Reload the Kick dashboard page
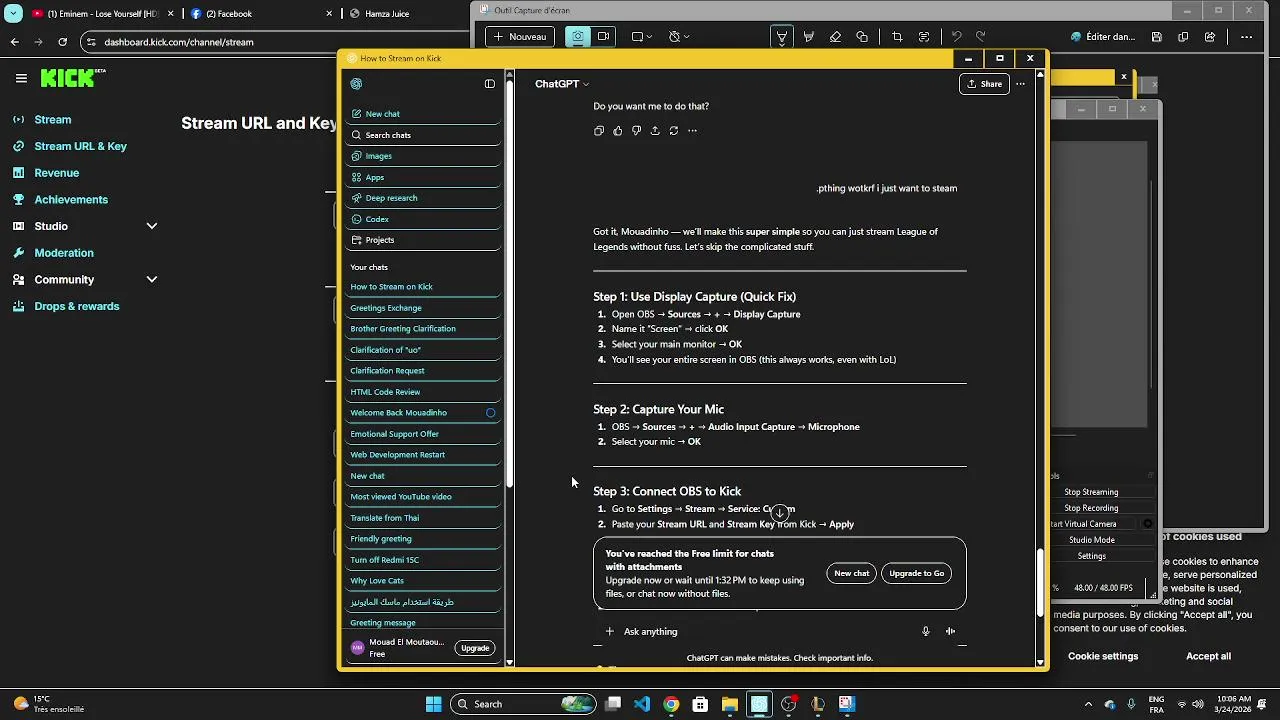The height and width of the screenshot is (720, 1280). [x=63, y=42]
